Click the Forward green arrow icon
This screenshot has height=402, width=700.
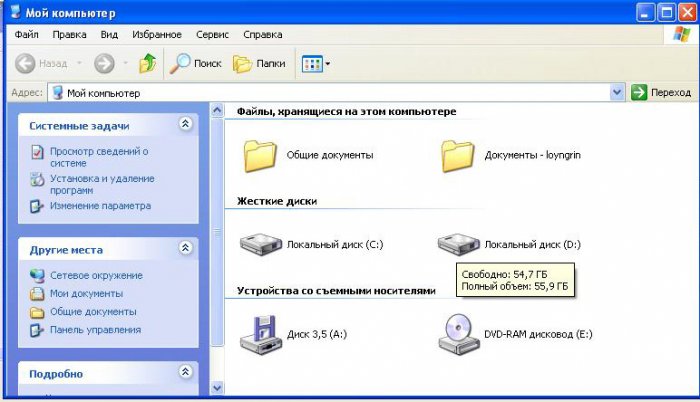104,63
